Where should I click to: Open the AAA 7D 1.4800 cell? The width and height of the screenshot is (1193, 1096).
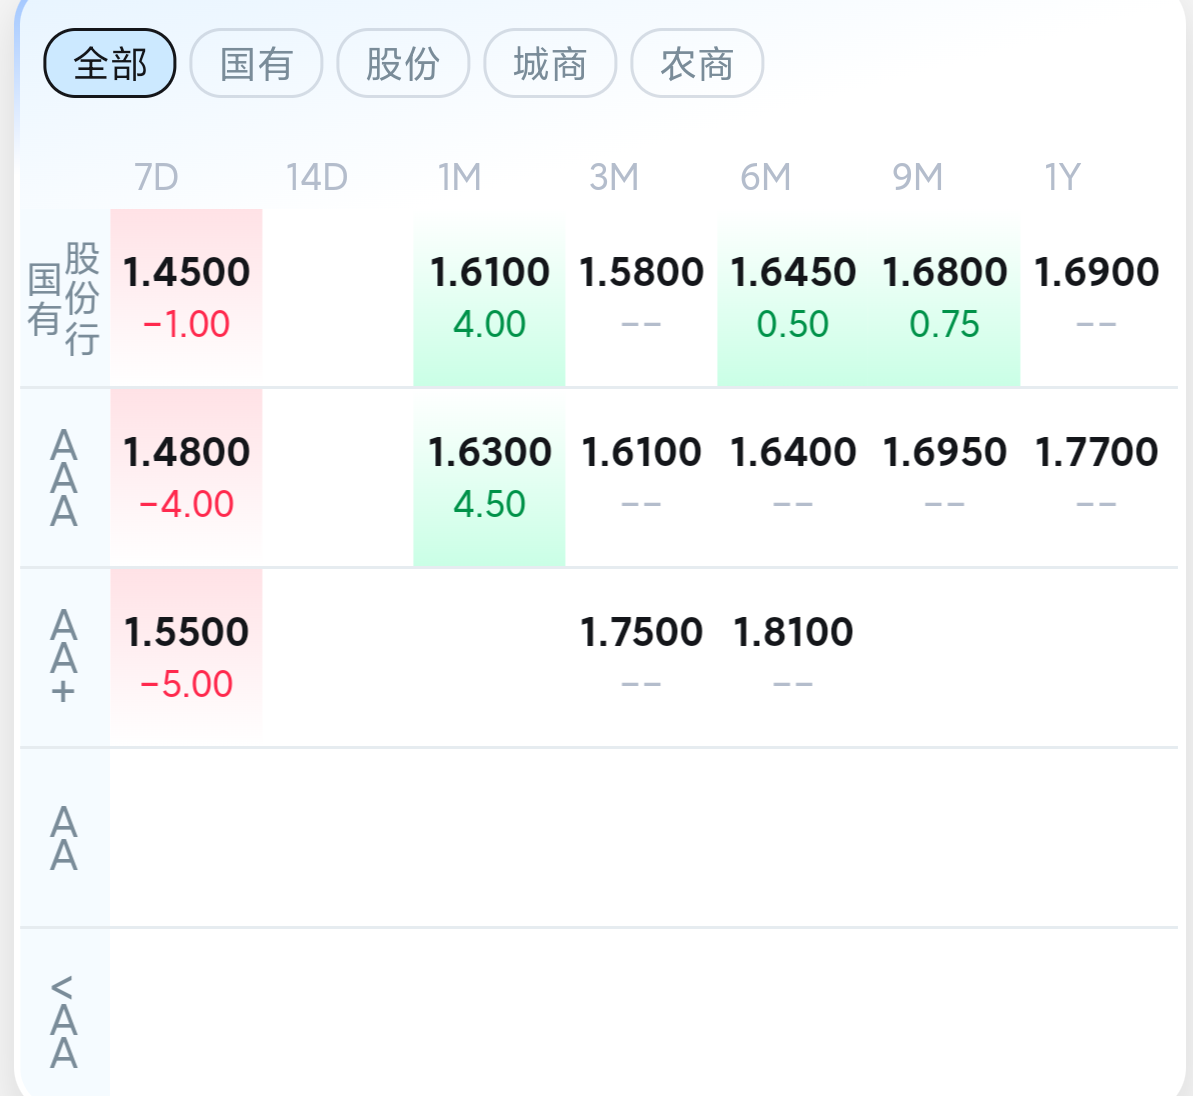tap(186, 476)
